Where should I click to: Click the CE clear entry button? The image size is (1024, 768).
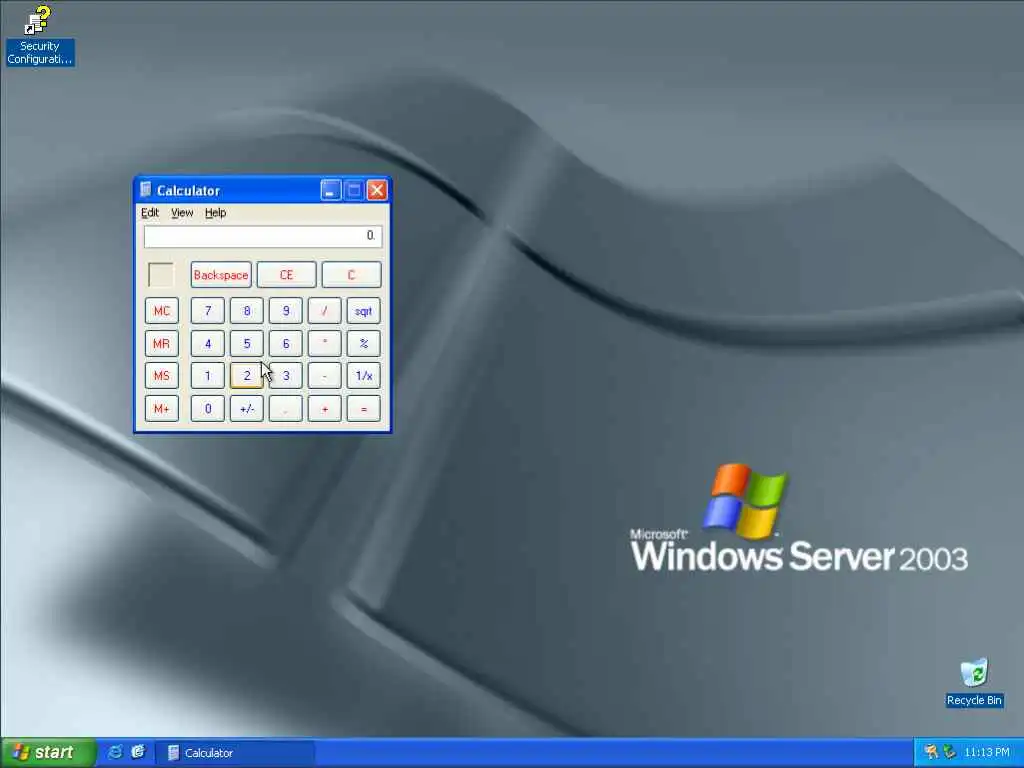[x=286, y=275]
